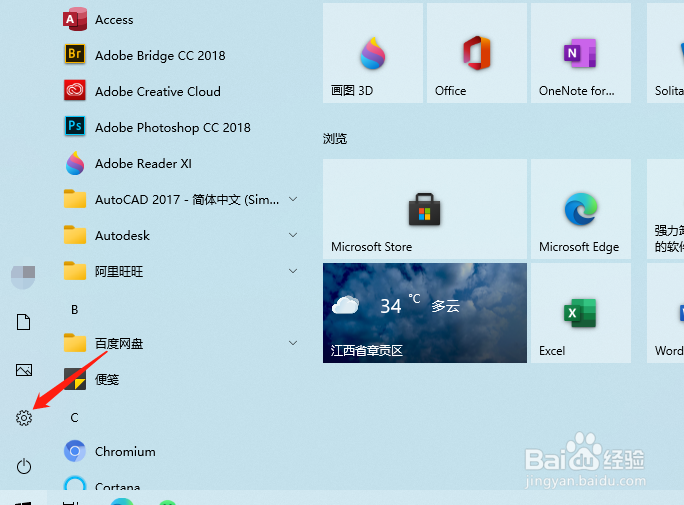Open the user account avatar
This screenshot has height=505, width=684.
point(23,277)
